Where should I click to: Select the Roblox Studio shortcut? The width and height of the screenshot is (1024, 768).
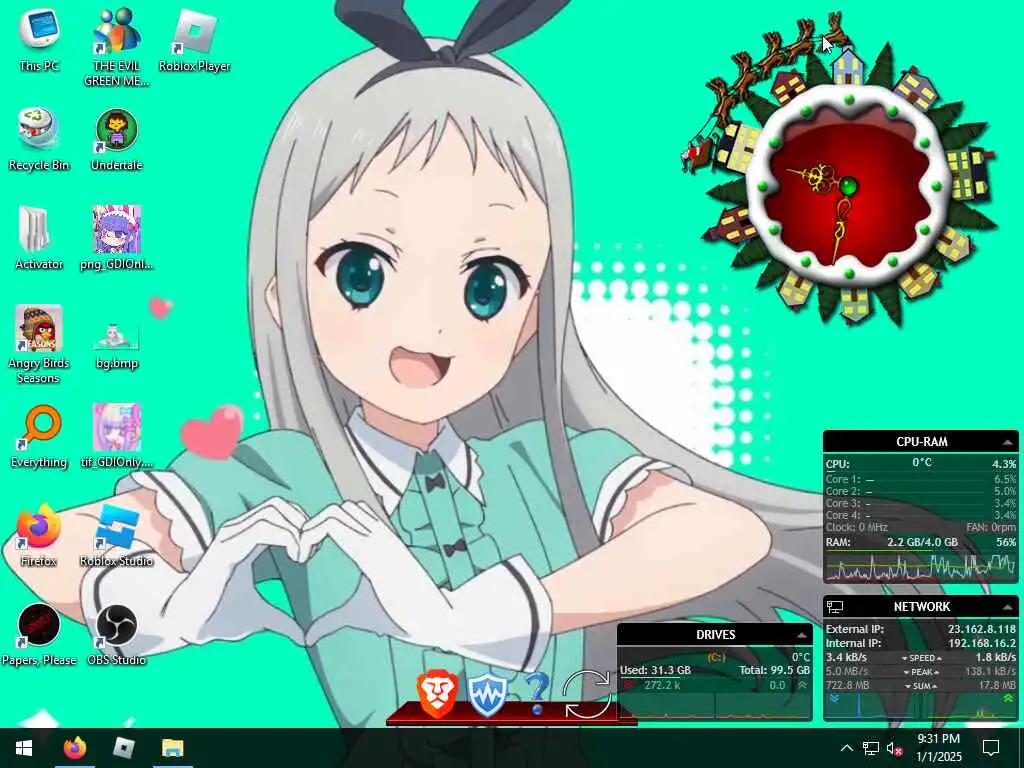point(116,536)
